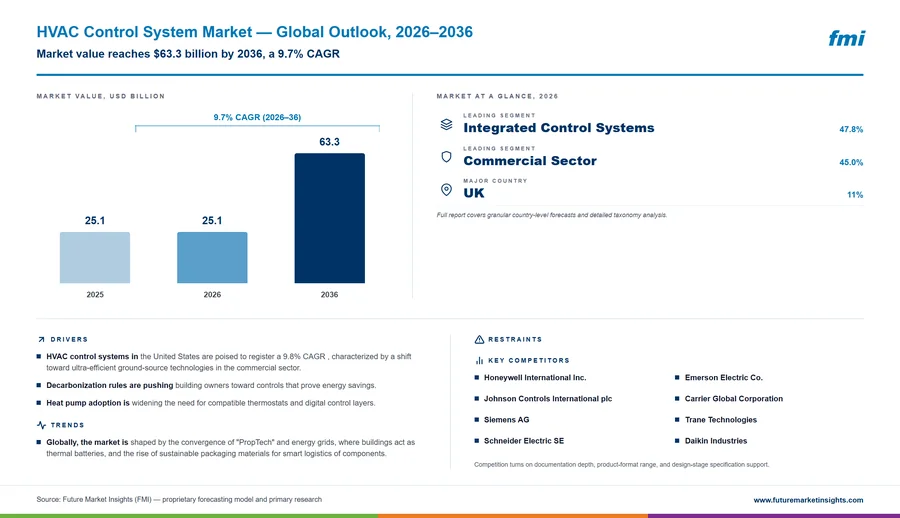The width and height of the screenshot is (900, 518).
Task: Click Honeywell International Inc.
Action: [x=535, y=378]
